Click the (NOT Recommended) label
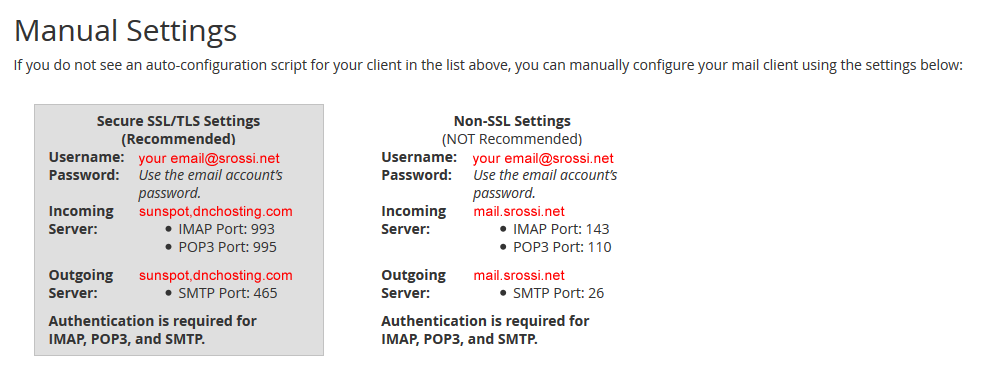Viewport: 992px width, 375px height. tap(512, 138)
